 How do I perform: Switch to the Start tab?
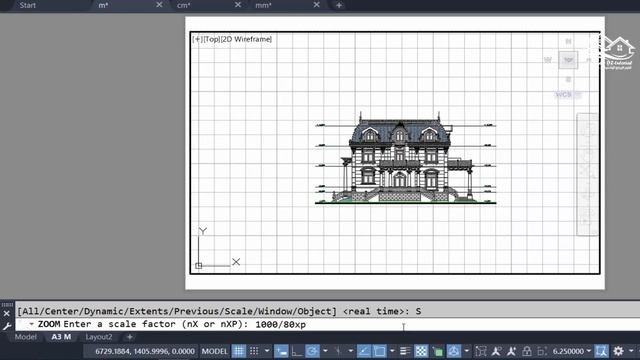point(27,5)
